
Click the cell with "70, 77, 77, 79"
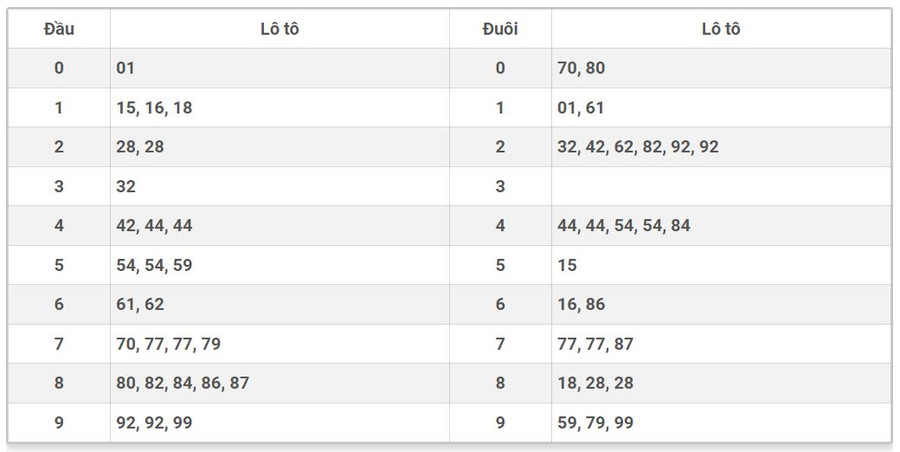click(x=168, y=344)
